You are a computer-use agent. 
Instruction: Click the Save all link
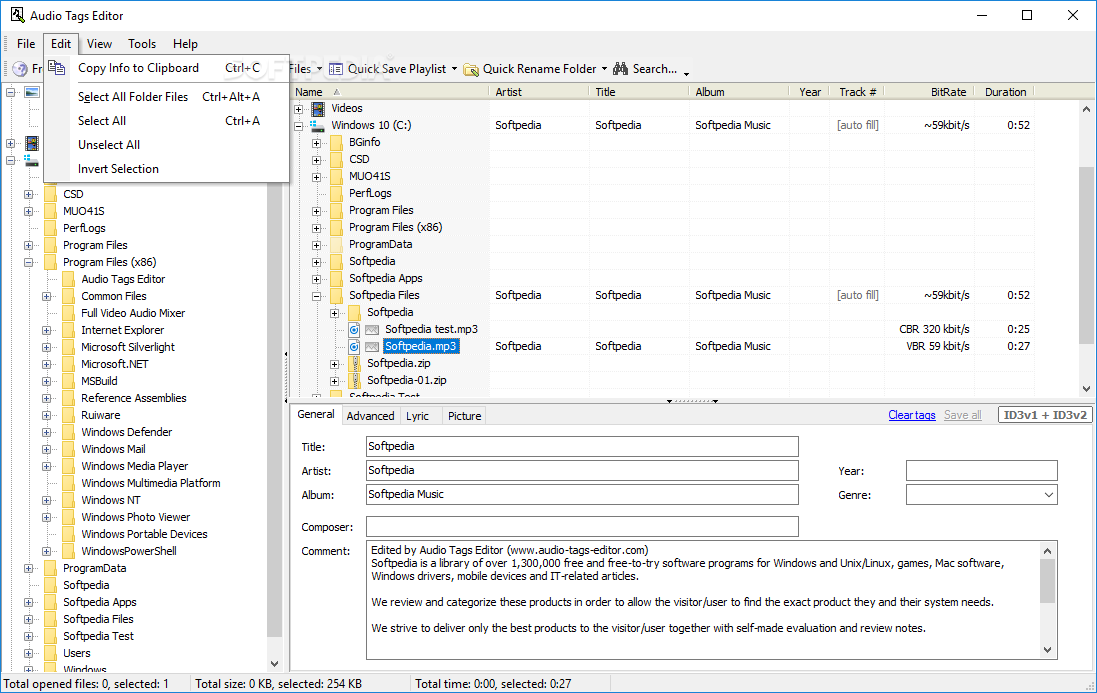(963, 415)
